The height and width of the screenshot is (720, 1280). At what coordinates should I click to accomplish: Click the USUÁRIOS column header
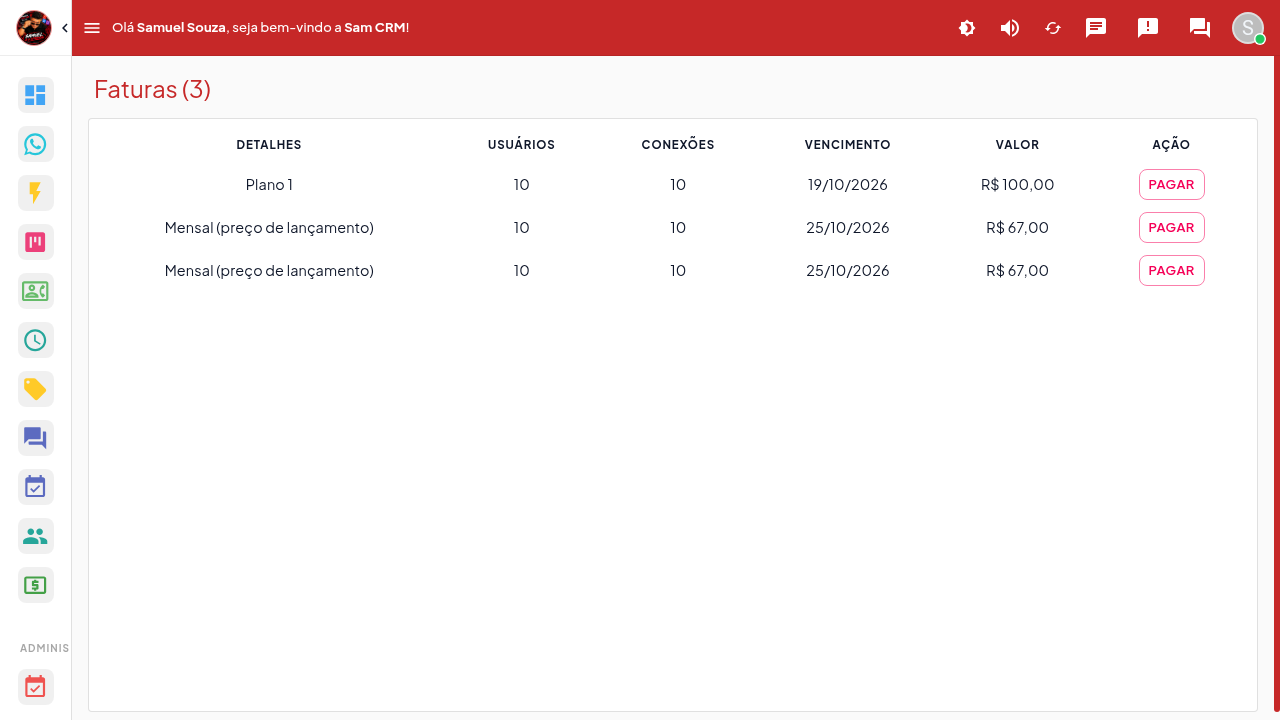521,145
